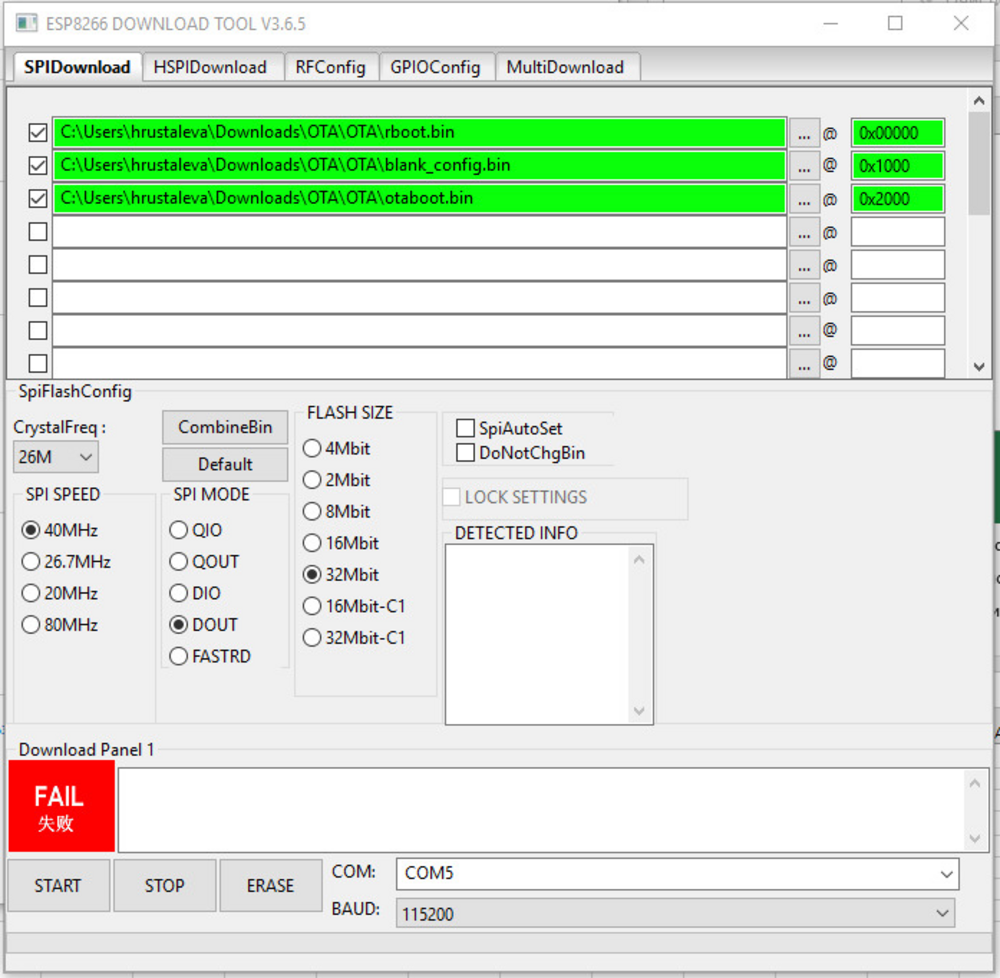Screen dimensions: 1000x978
Task: Click the file list scroll down arrow
Action: click(979, 367)
